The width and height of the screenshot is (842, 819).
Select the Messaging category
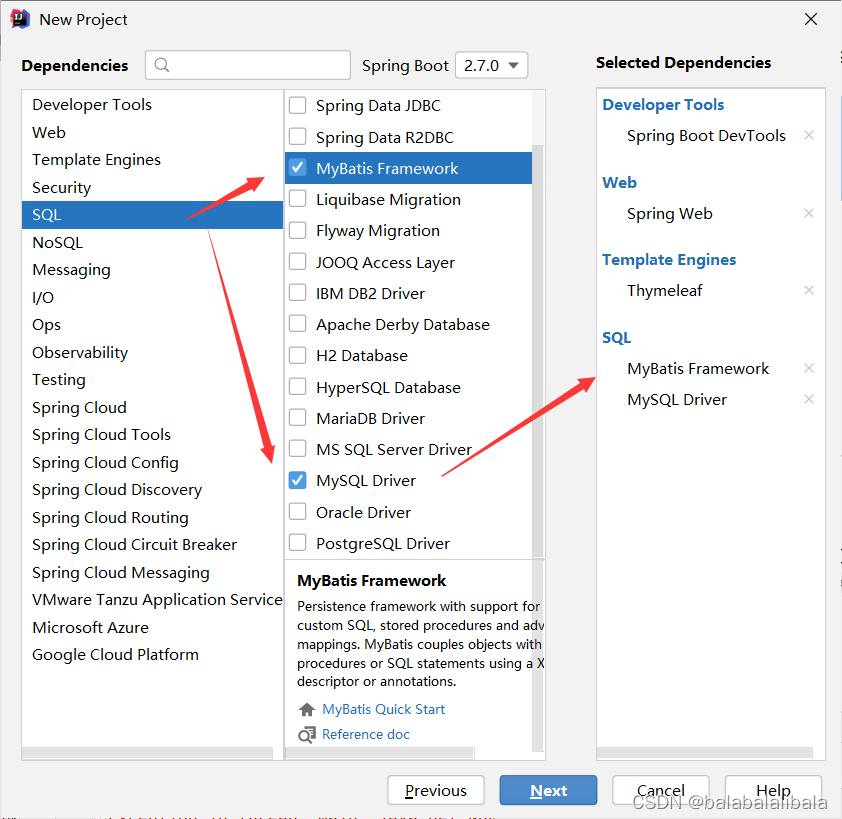[x=153, y=270]
